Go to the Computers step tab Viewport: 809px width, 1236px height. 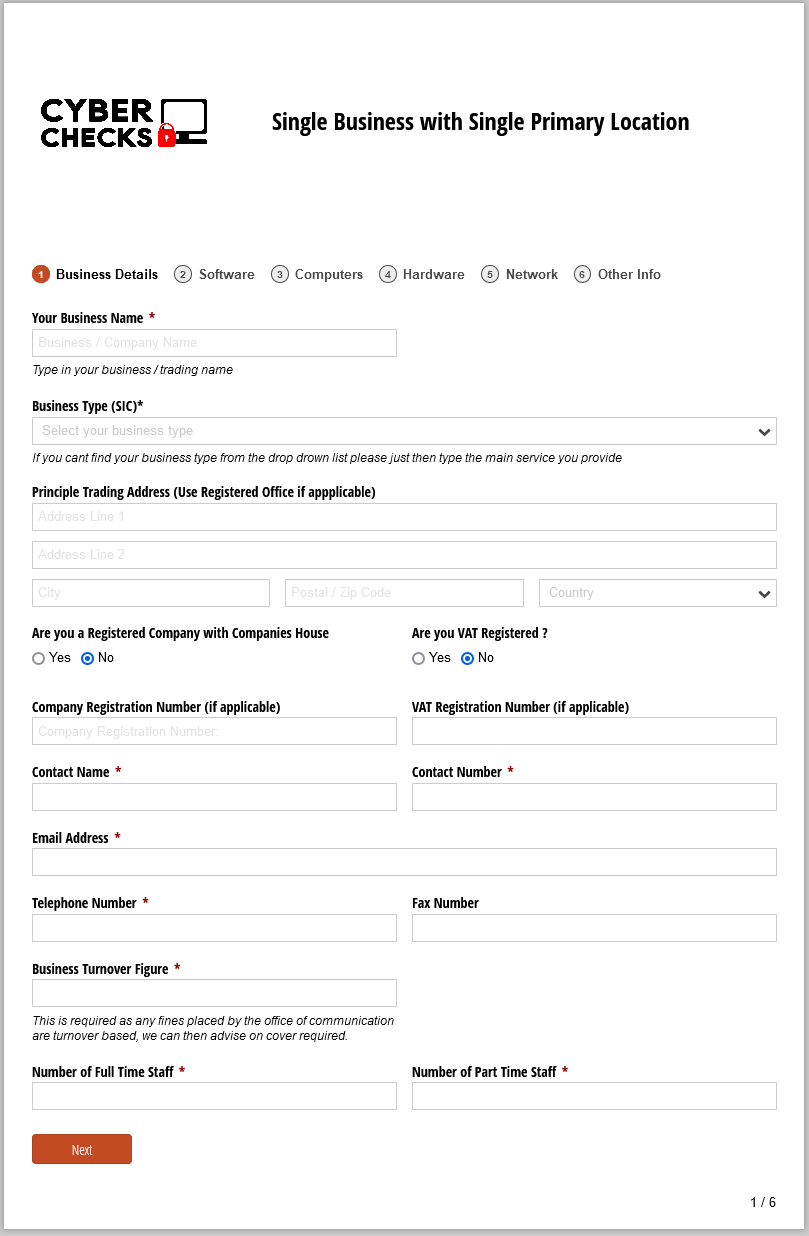click(x=317, y=274)
